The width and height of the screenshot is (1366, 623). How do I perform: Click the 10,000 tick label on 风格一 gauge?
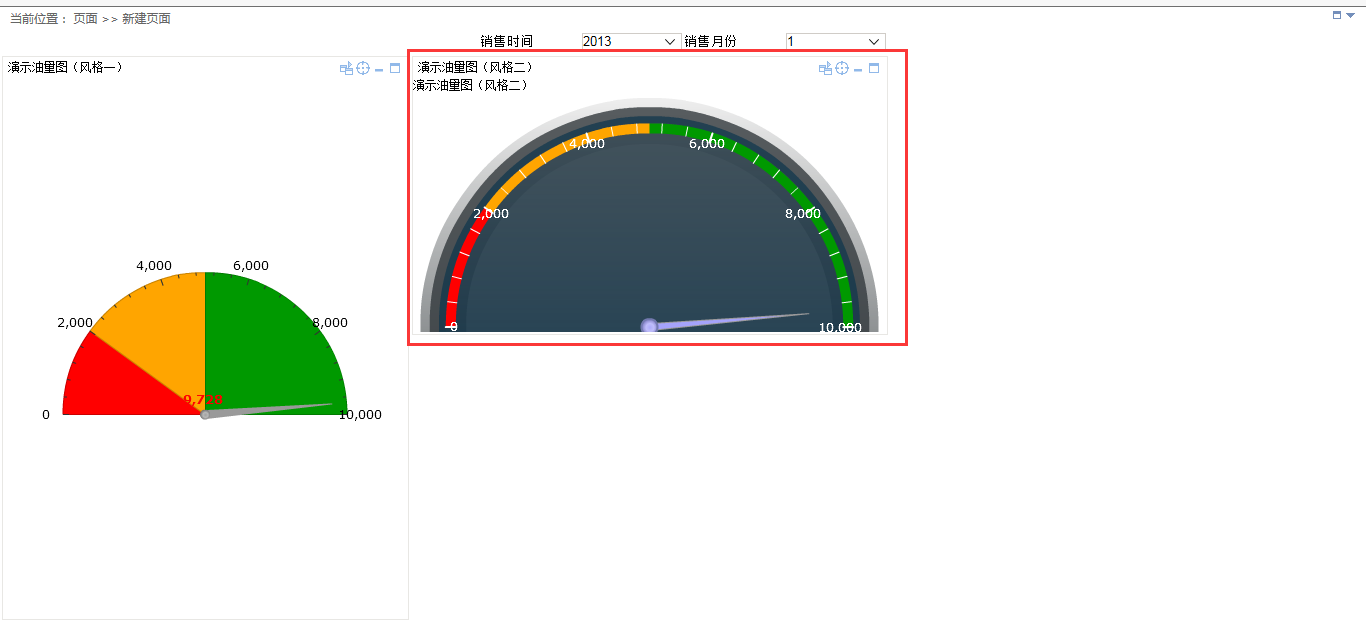point(360,415)
